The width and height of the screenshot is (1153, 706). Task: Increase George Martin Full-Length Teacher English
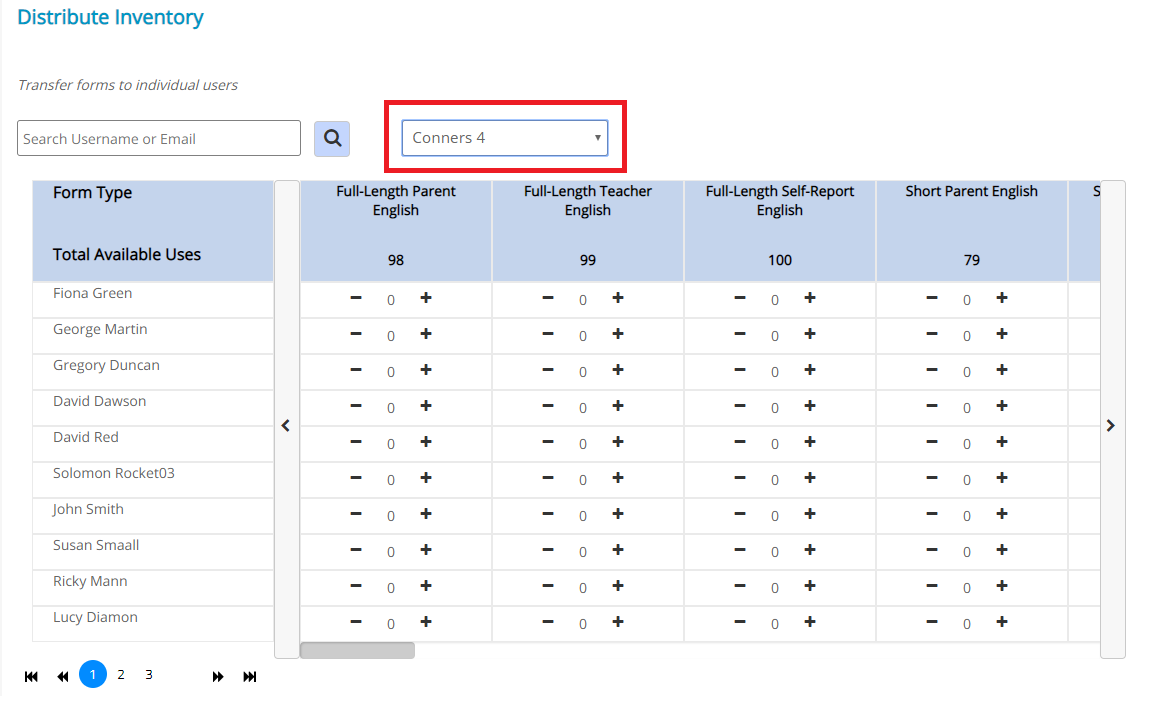coord(618,334)
